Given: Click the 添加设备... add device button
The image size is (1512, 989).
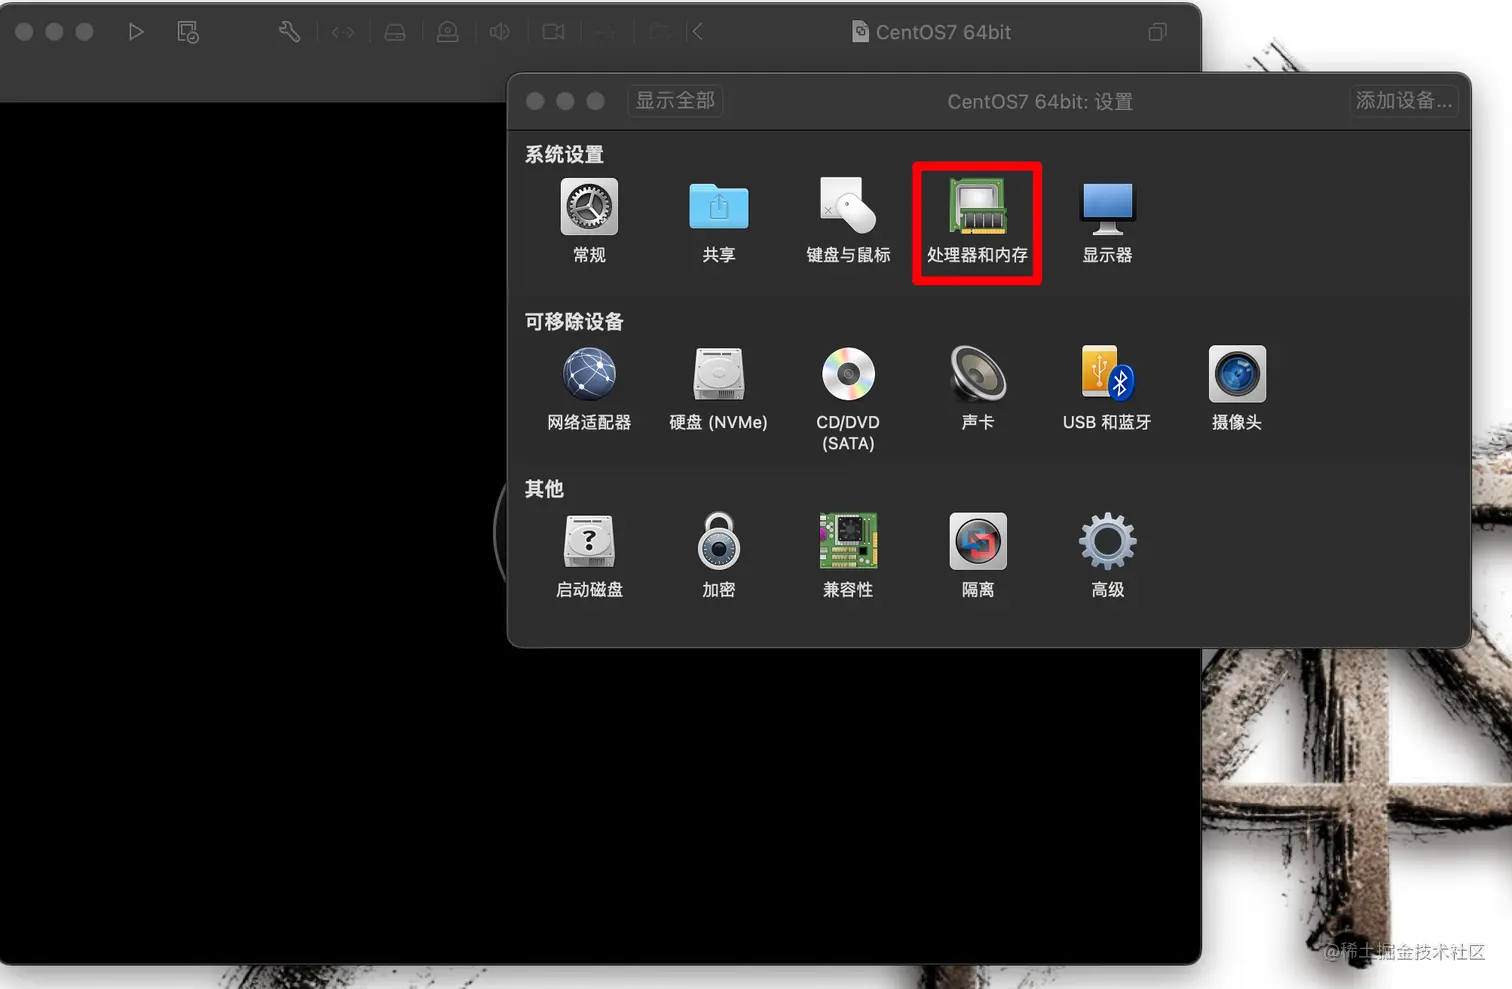Looking at the screenshot, I should click(1403, 101).
